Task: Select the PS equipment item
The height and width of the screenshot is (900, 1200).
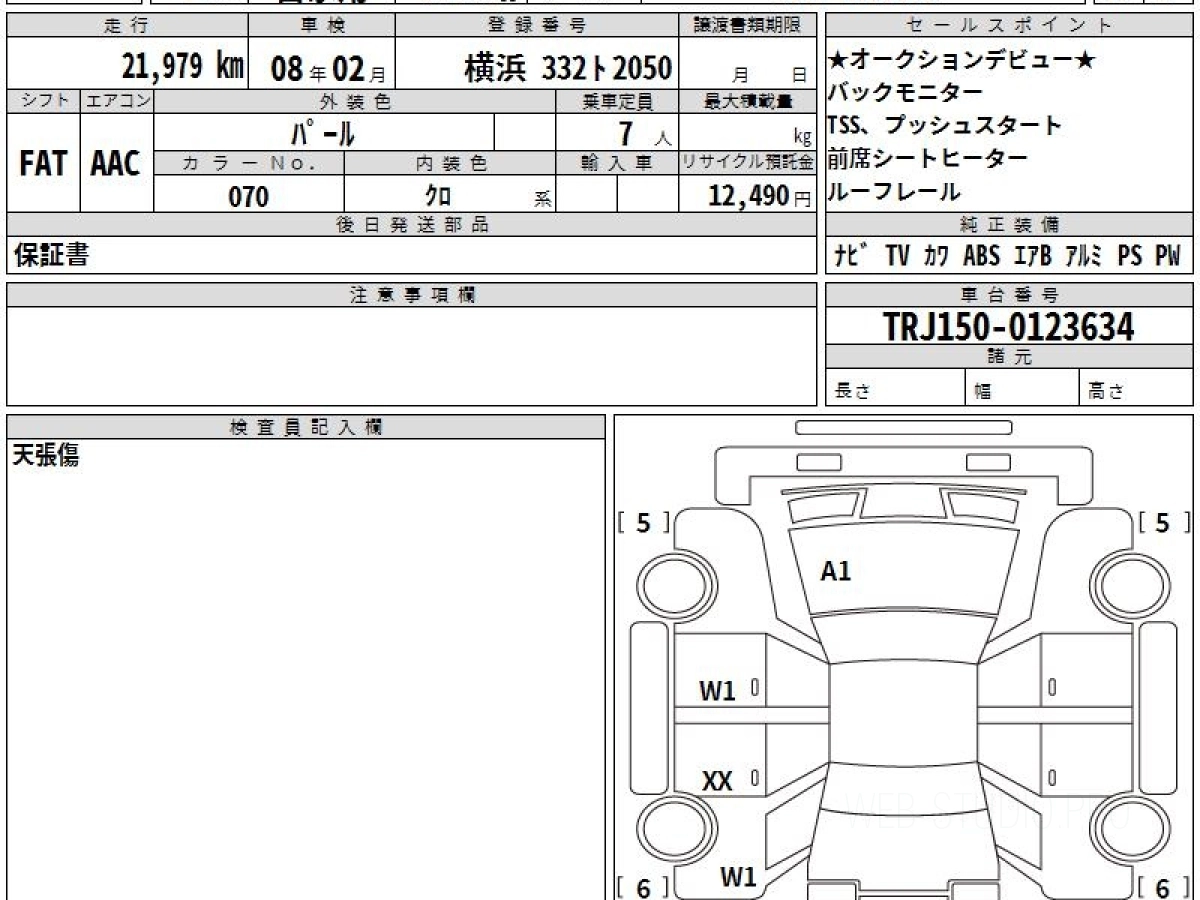Action: coord(1130,257)
